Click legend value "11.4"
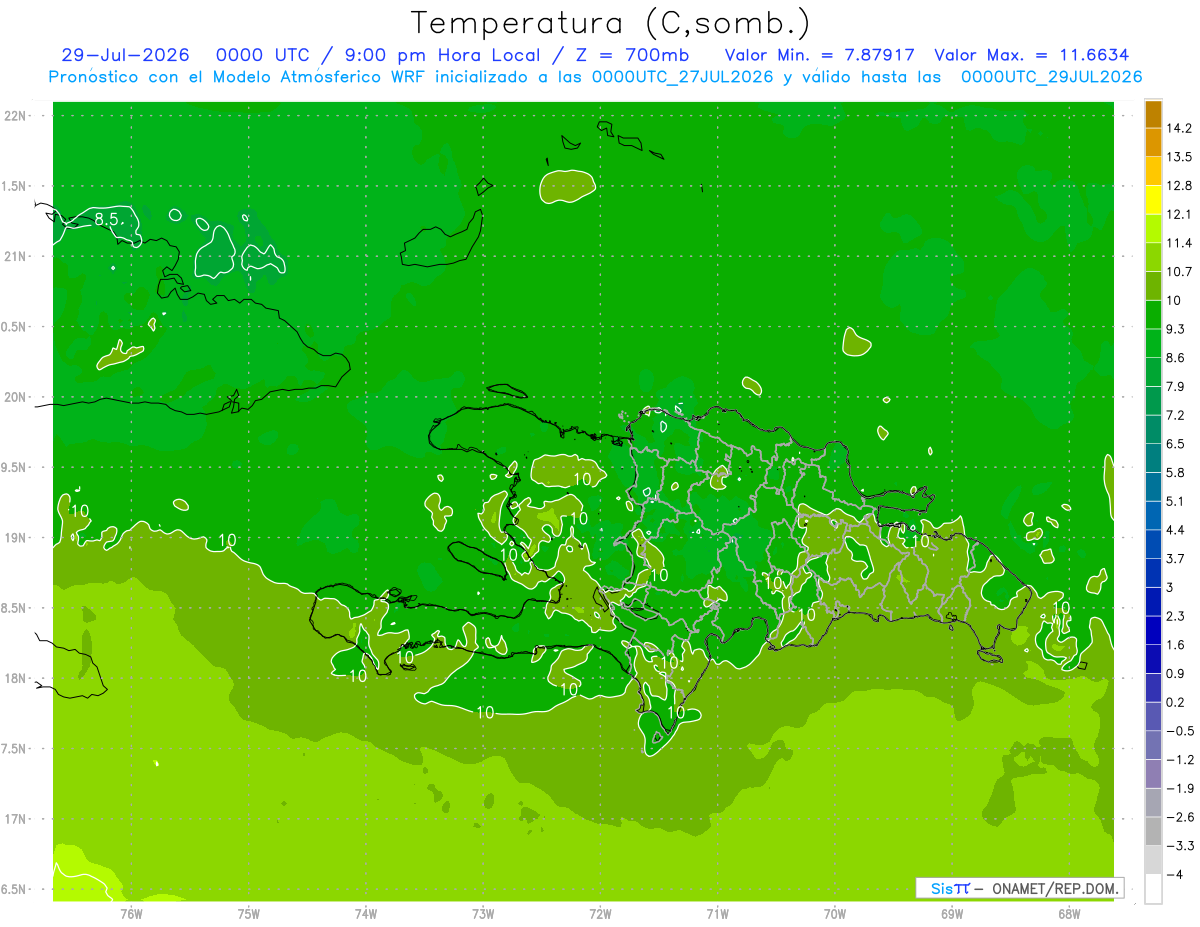 click(1179, 243)
